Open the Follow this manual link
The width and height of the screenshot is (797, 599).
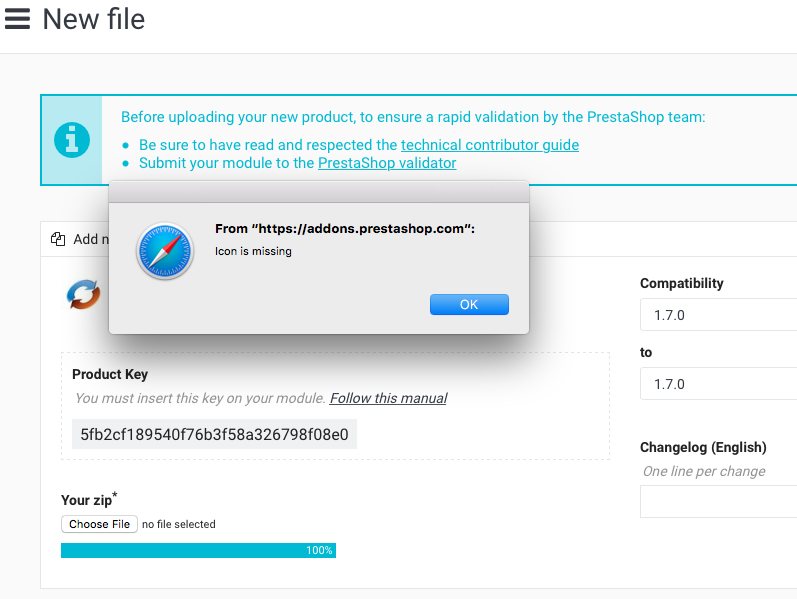click(388, 398)
